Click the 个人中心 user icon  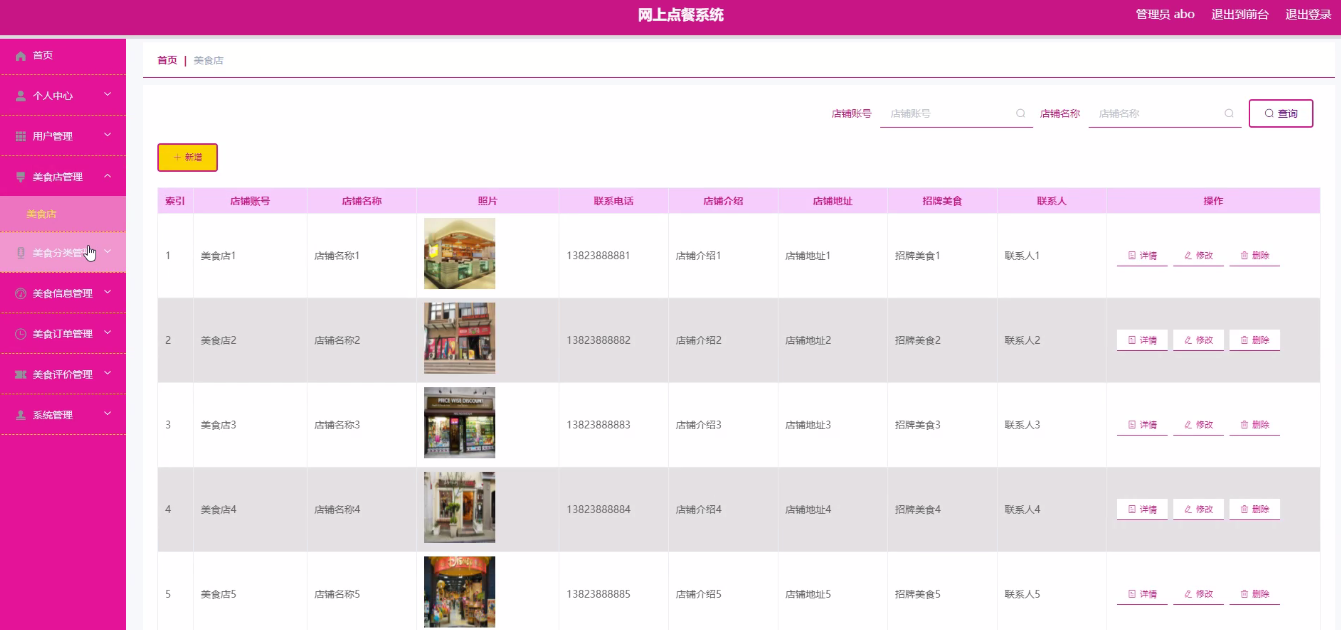19,95
